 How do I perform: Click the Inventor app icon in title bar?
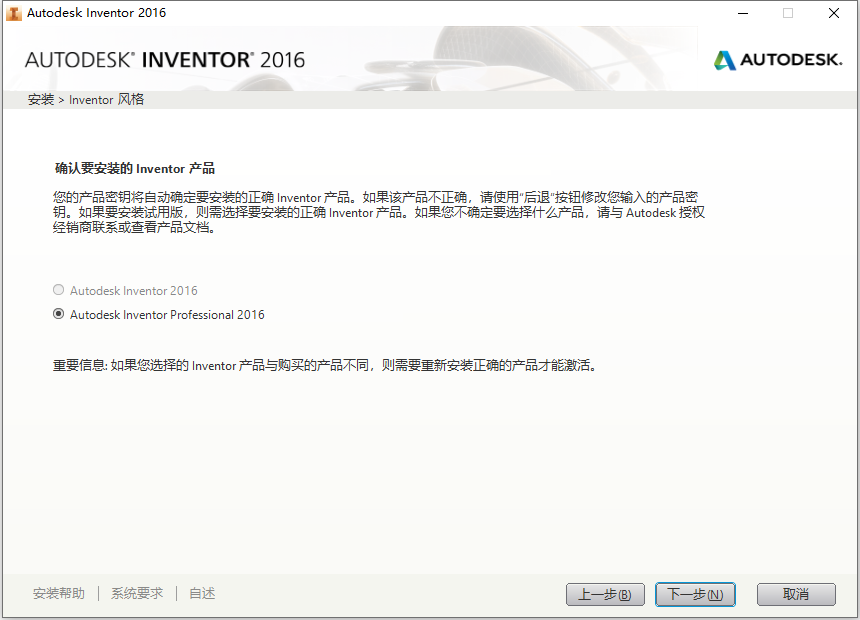pos(14,13)
